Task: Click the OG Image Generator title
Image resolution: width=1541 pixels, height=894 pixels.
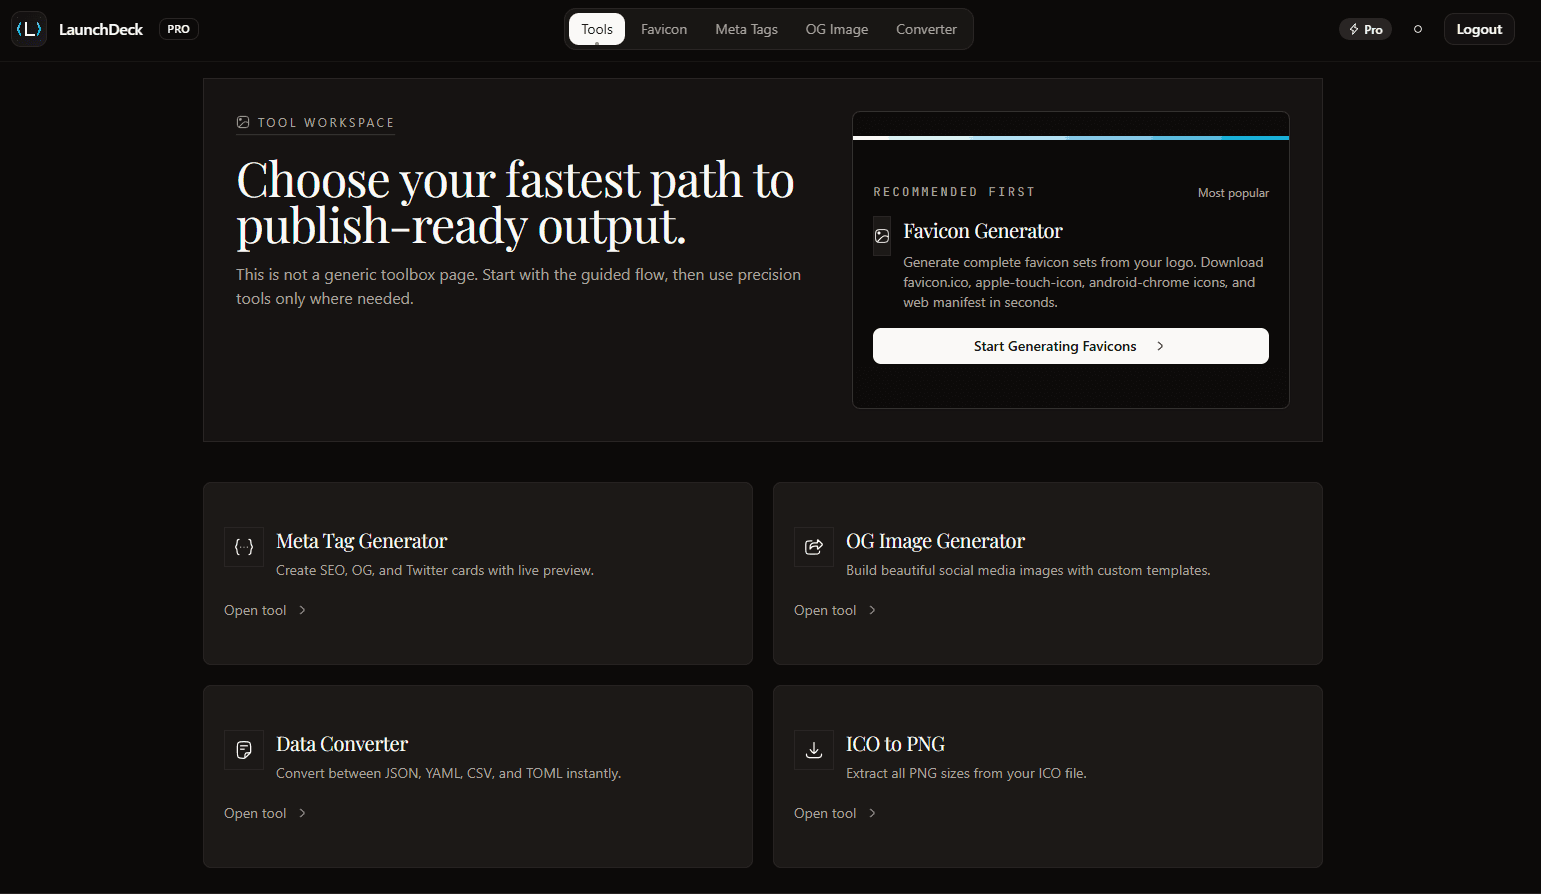Action: [x=935, y=541]
